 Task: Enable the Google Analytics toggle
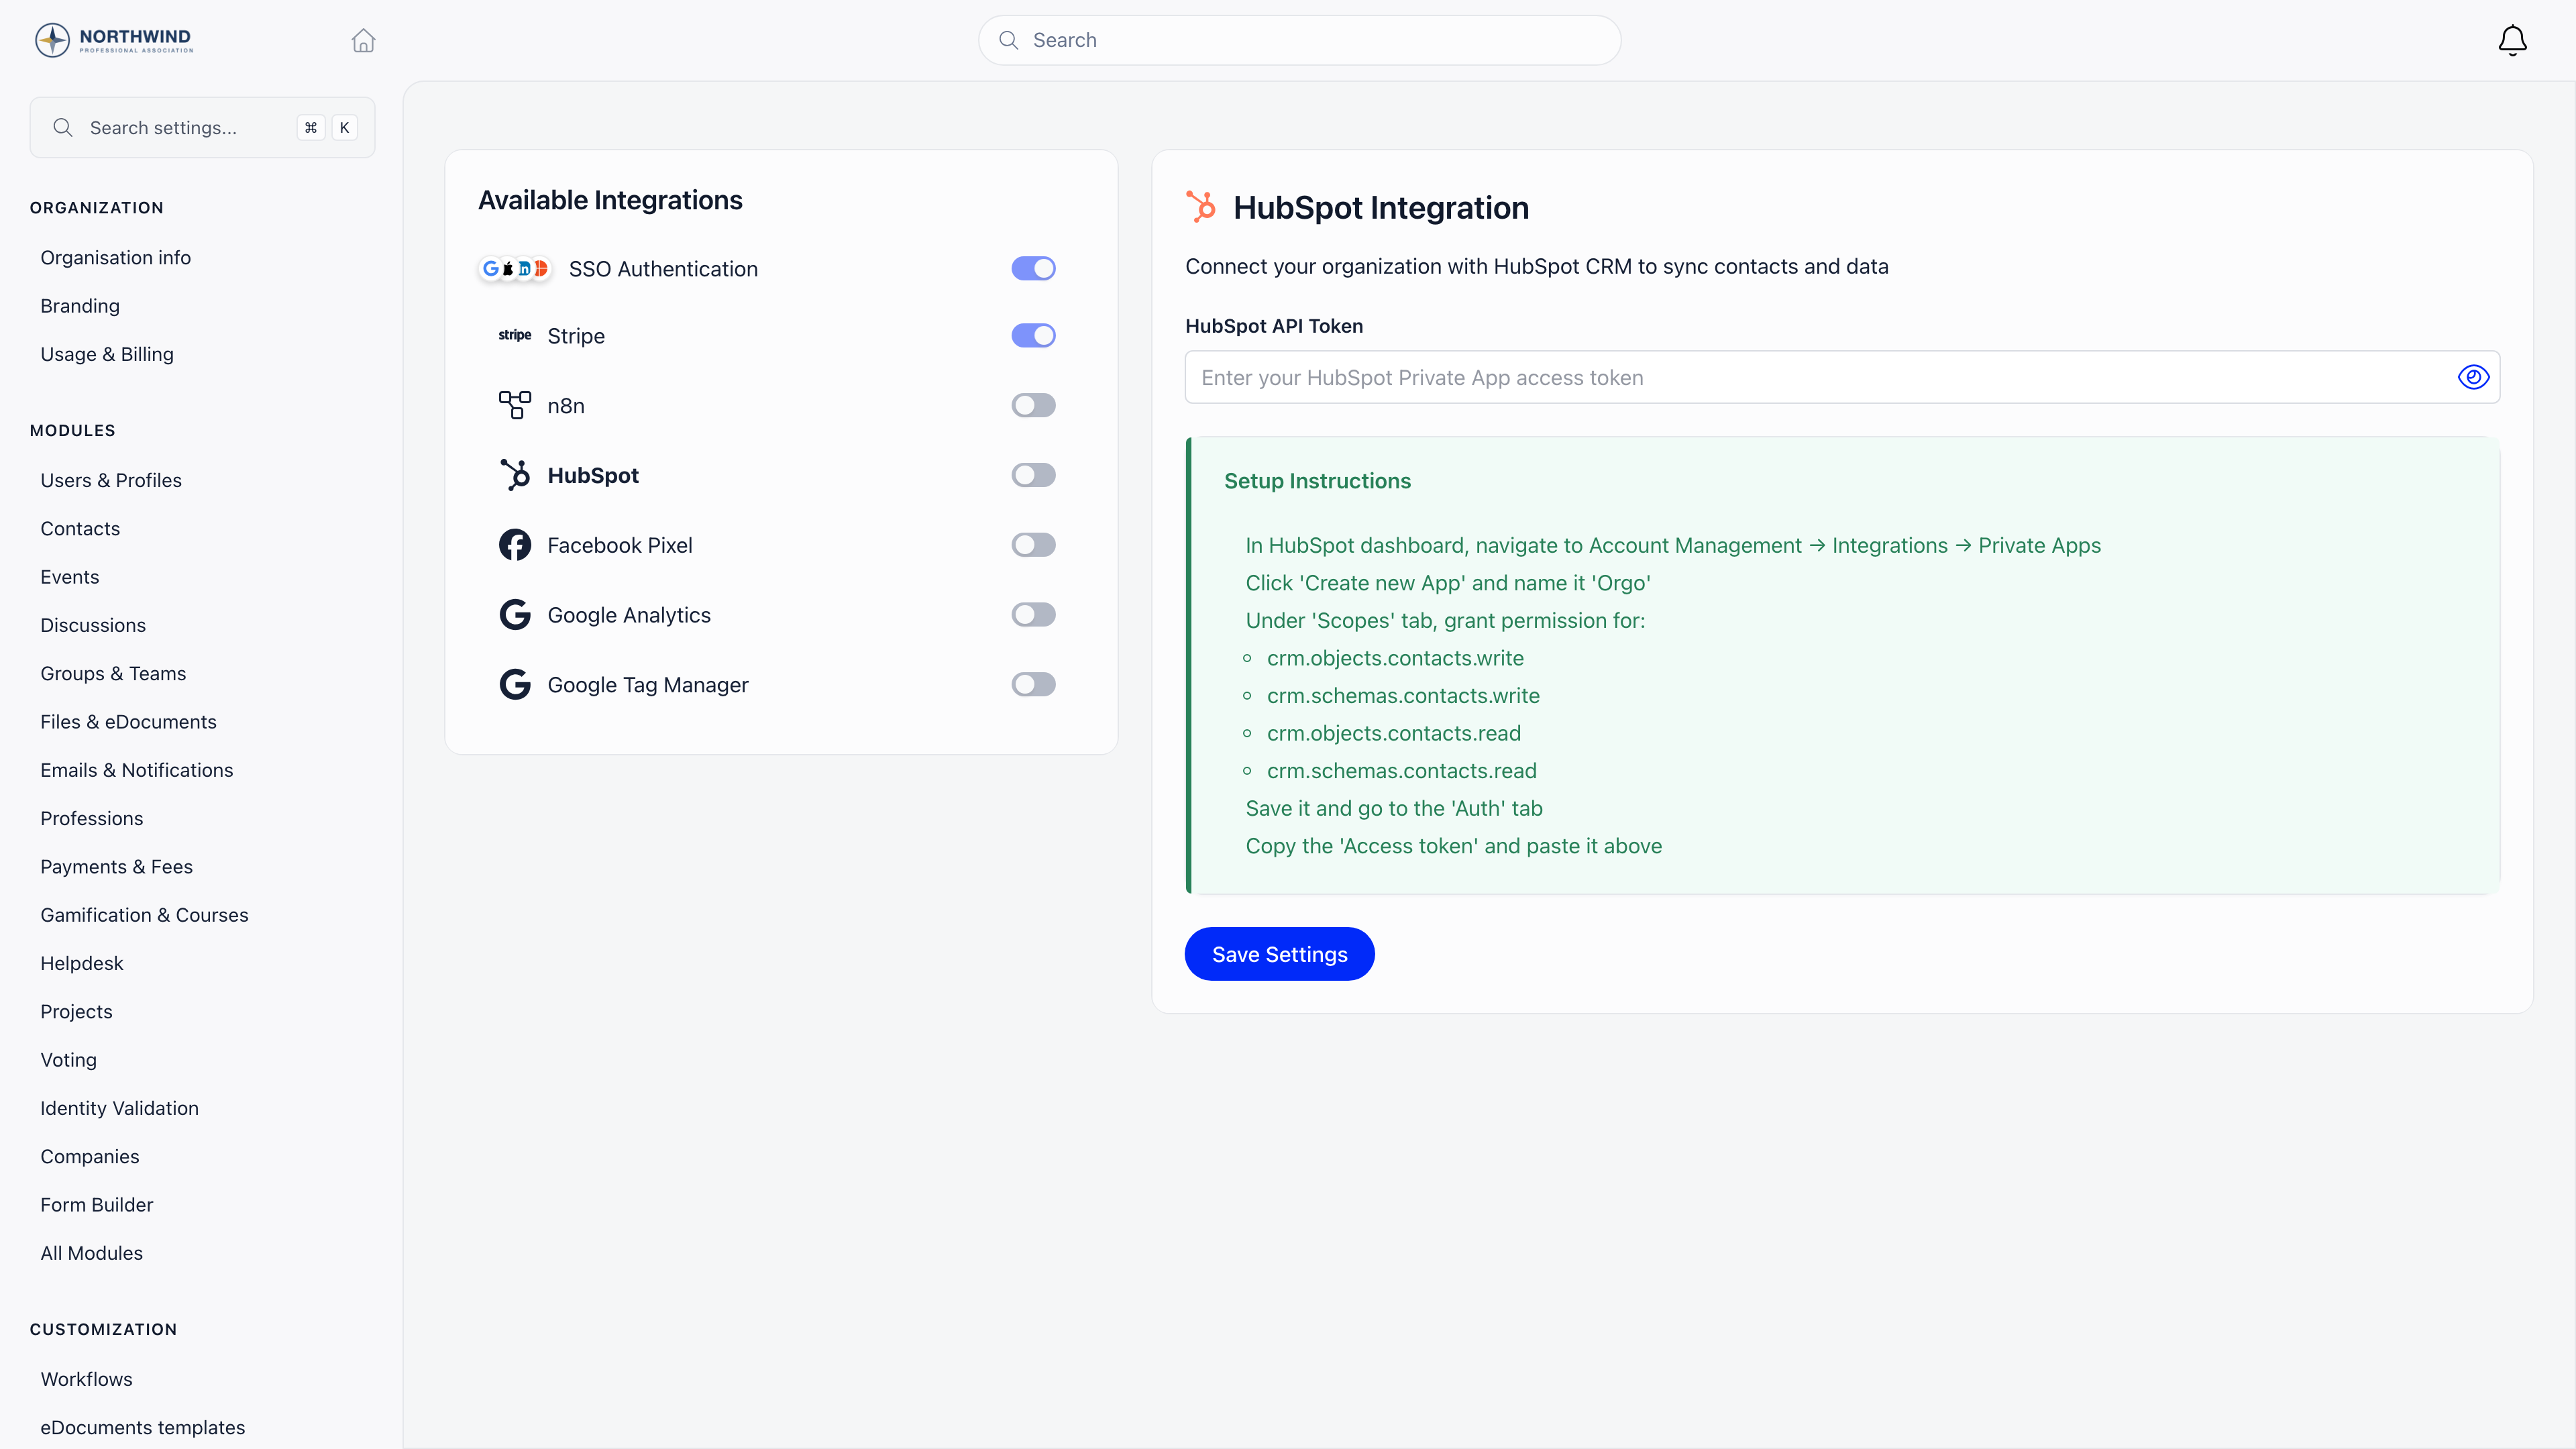coord(1033,615)
